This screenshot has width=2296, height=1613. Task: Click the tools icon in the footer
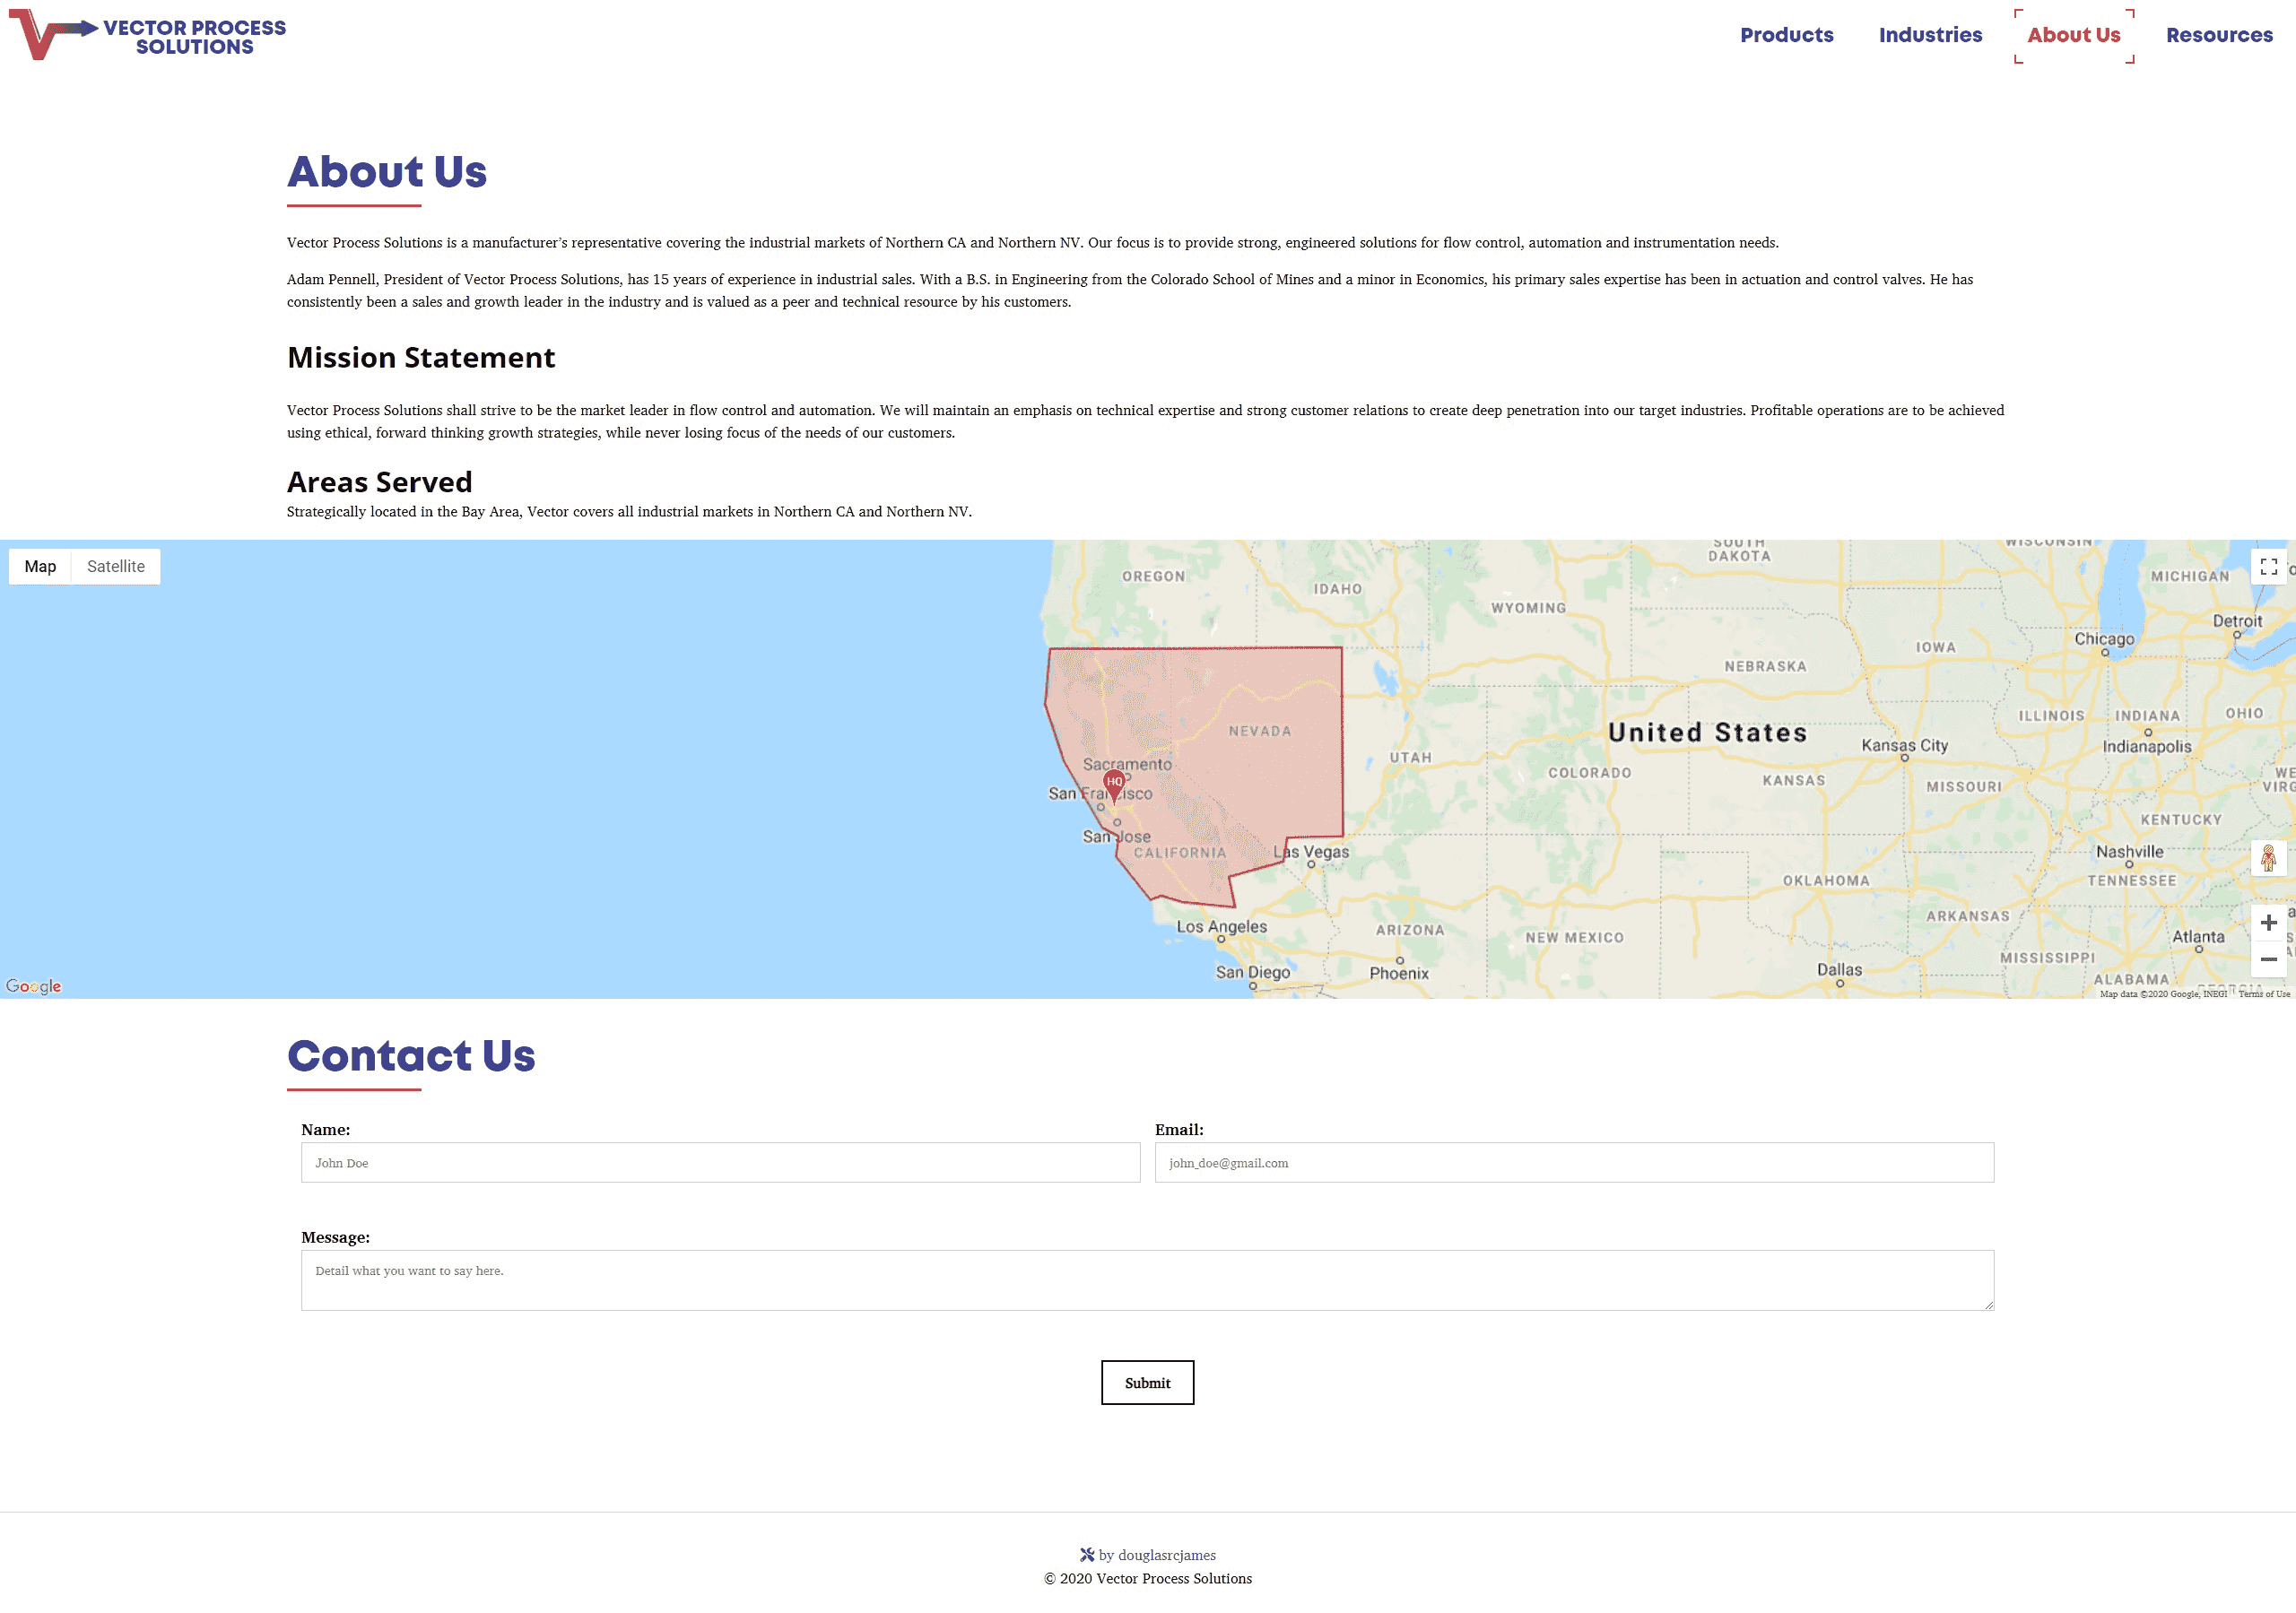pyautogui.click(x=1087, y=1555)
